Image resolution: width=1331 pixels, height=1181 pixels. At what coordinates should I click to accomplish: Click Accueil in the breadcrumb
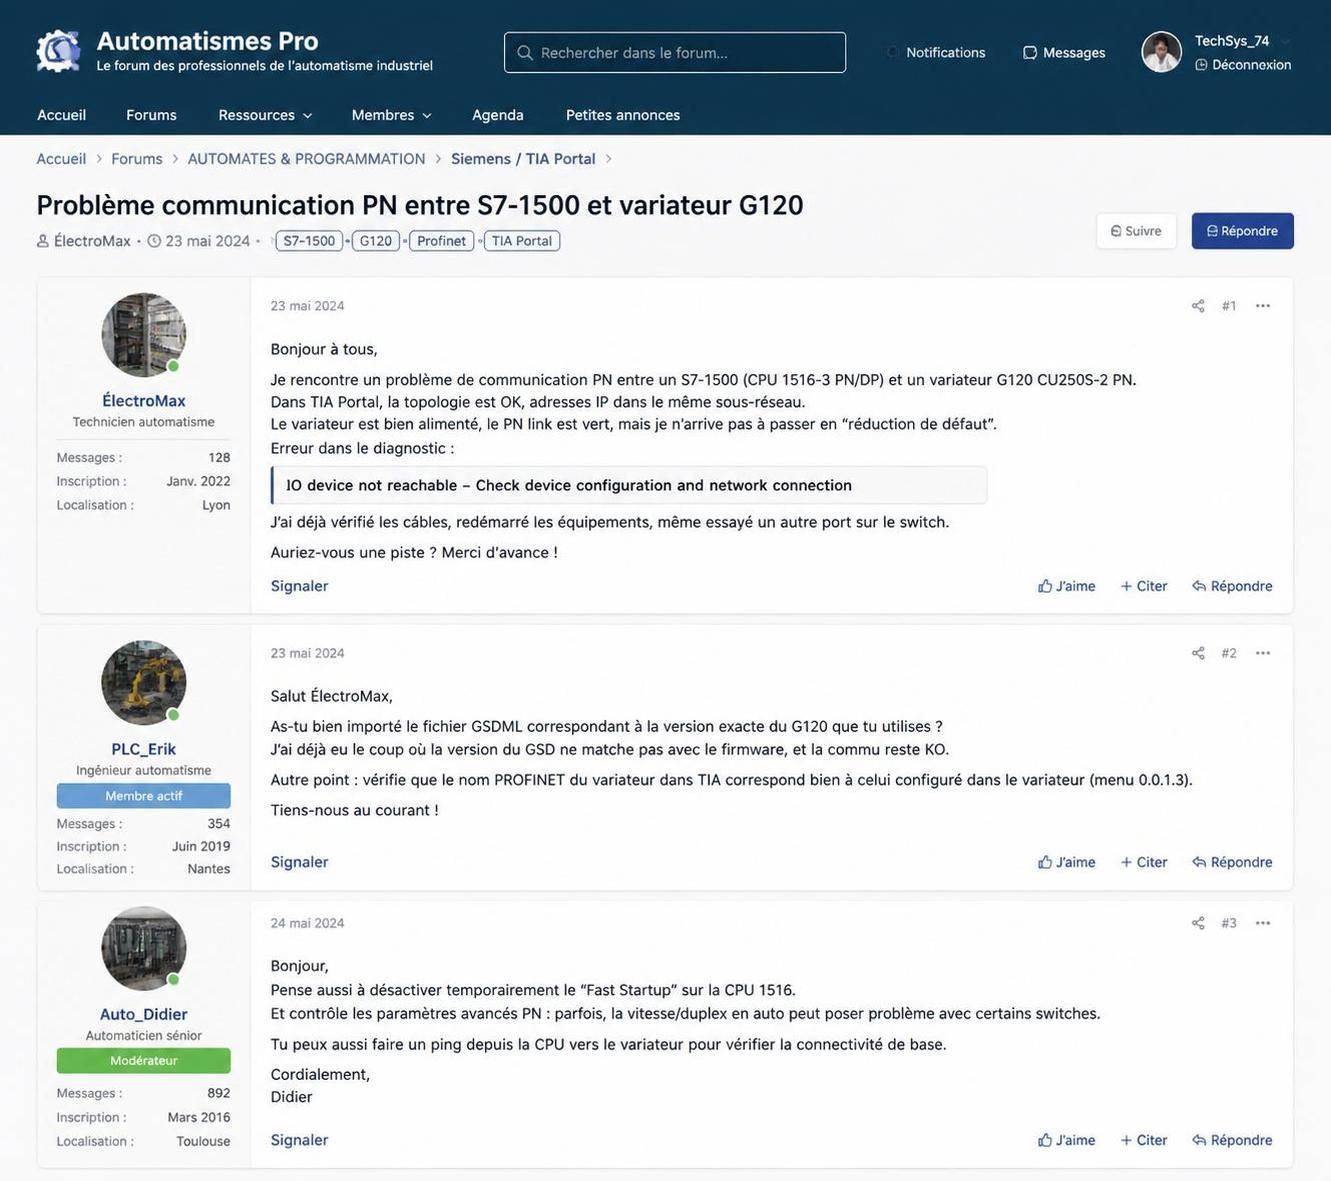[x=61, y=159]
